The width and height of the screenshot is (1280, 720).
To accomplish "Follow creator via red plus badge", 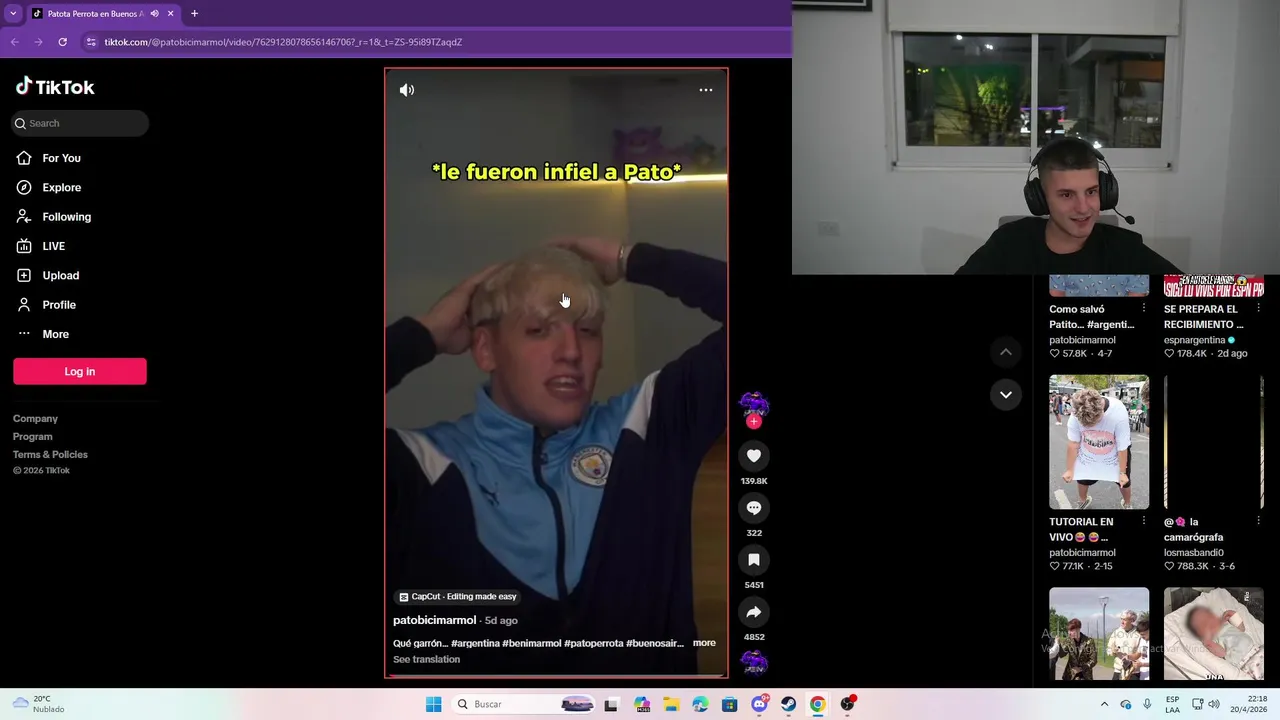I will (x=754, y=422).
